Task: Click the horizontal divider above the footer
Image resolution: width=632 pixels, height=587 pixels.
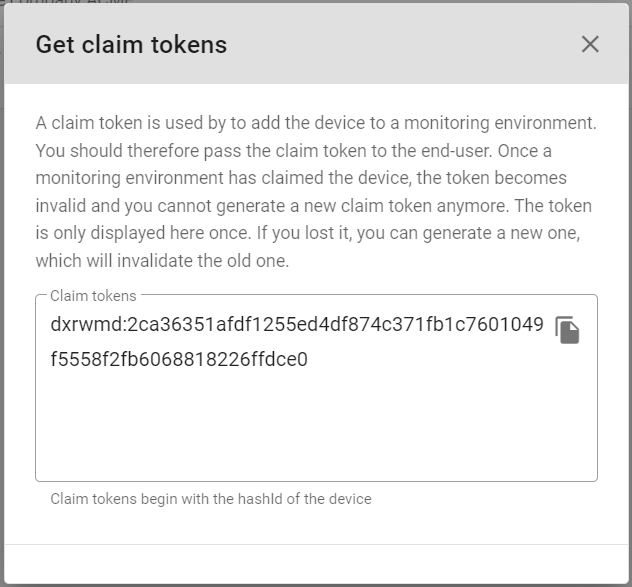Action: (316, 545)
